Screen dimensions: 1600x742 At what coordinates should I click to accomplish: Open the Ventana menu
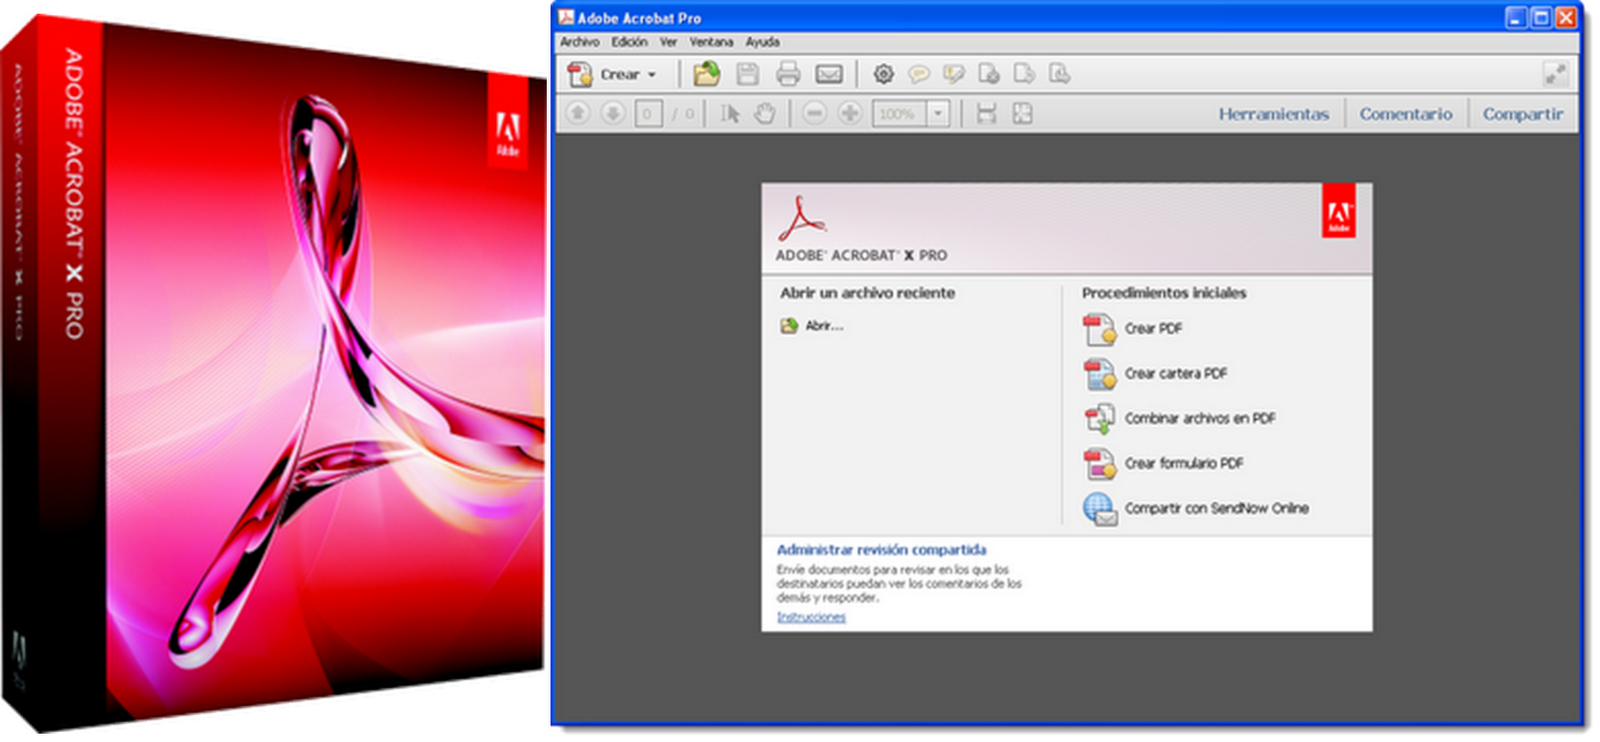point(711,42)
